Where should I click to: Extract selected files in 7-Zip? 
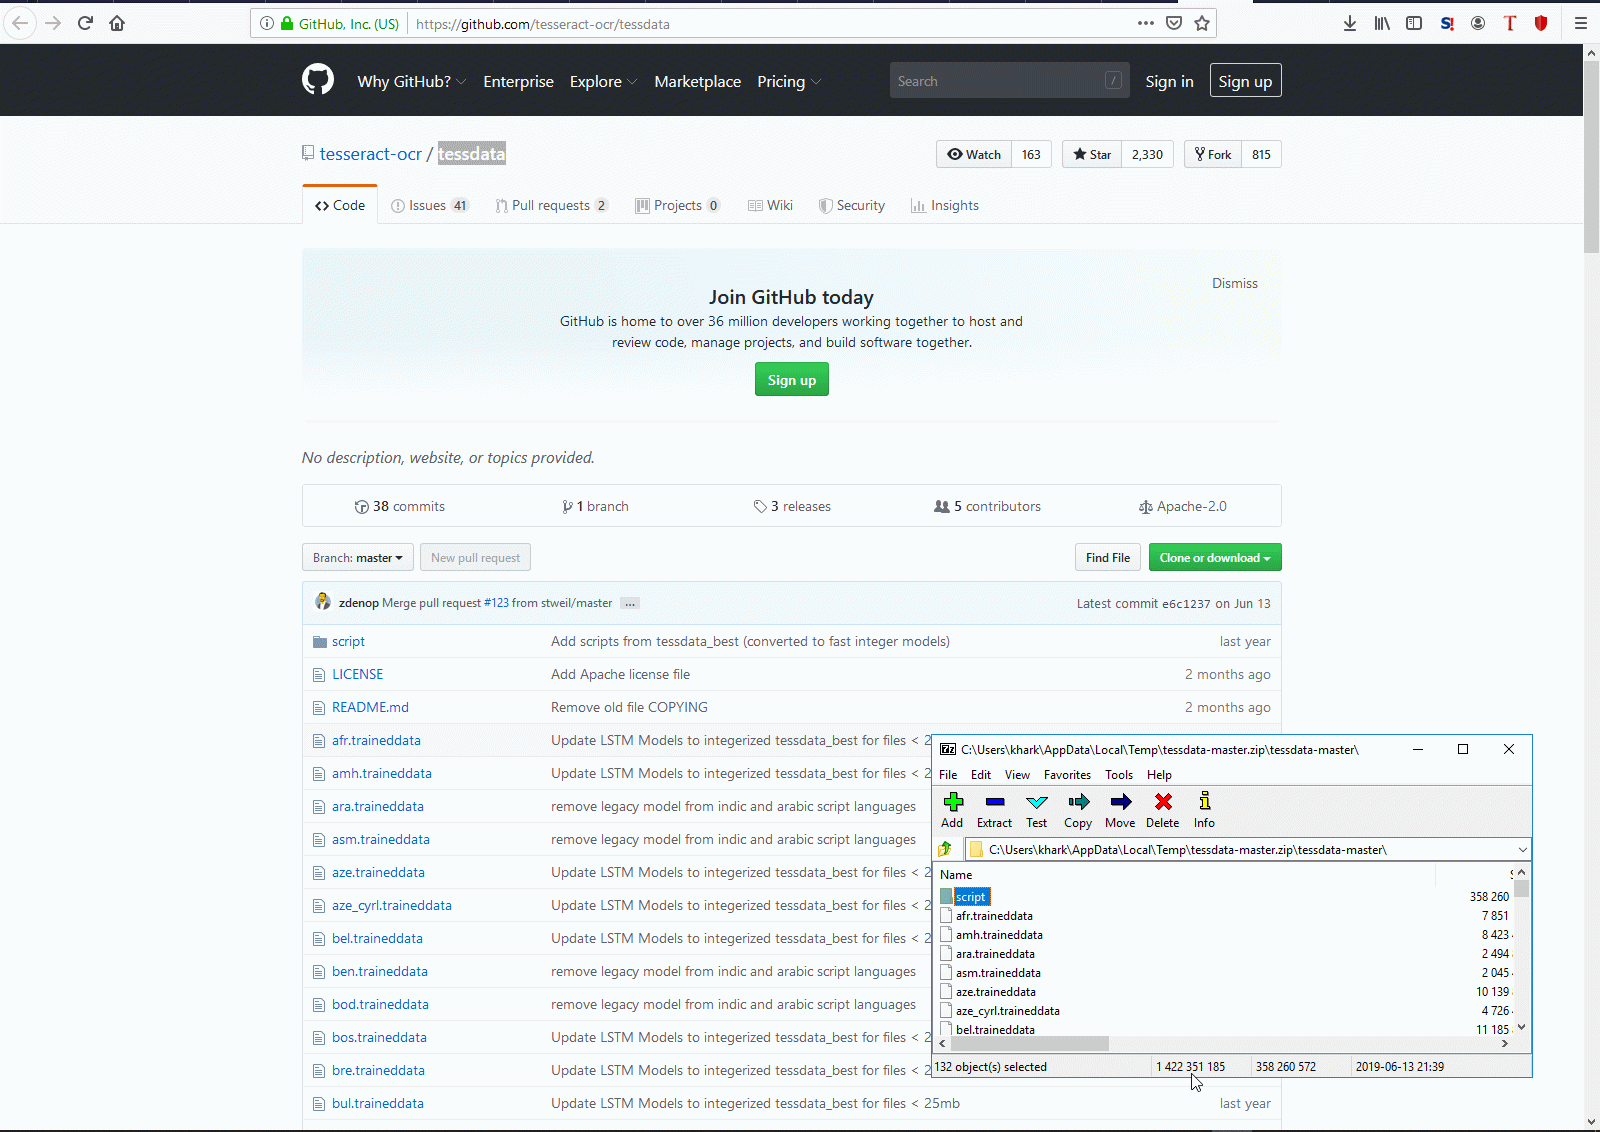click(994, 810)
